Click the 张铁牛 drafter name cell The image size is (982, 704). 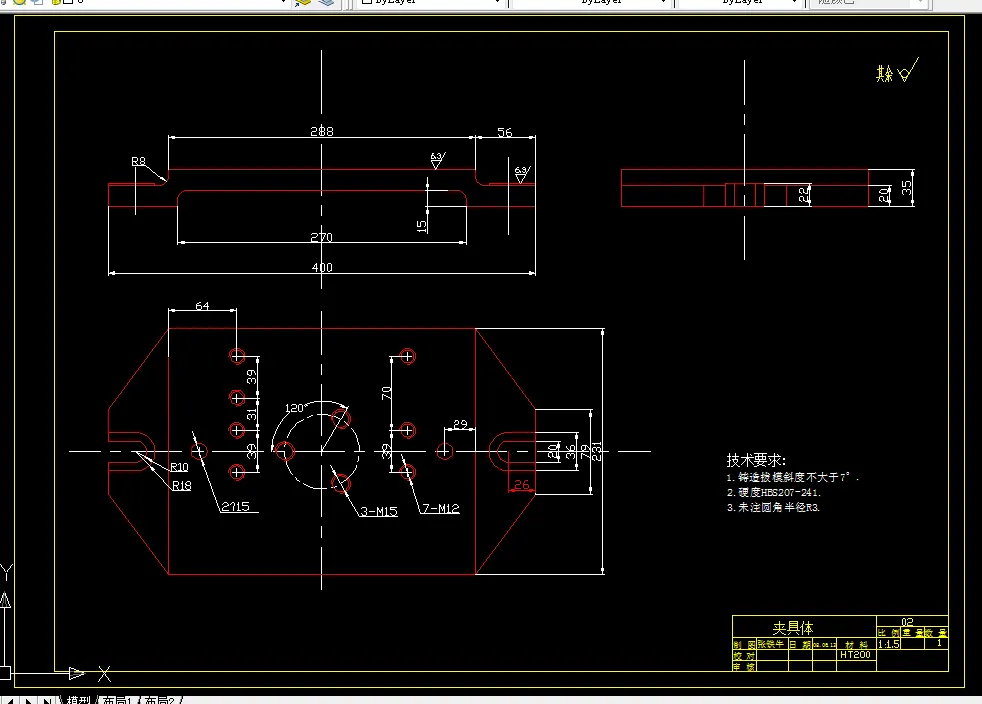pyautogui.click(x=771, y=644)
